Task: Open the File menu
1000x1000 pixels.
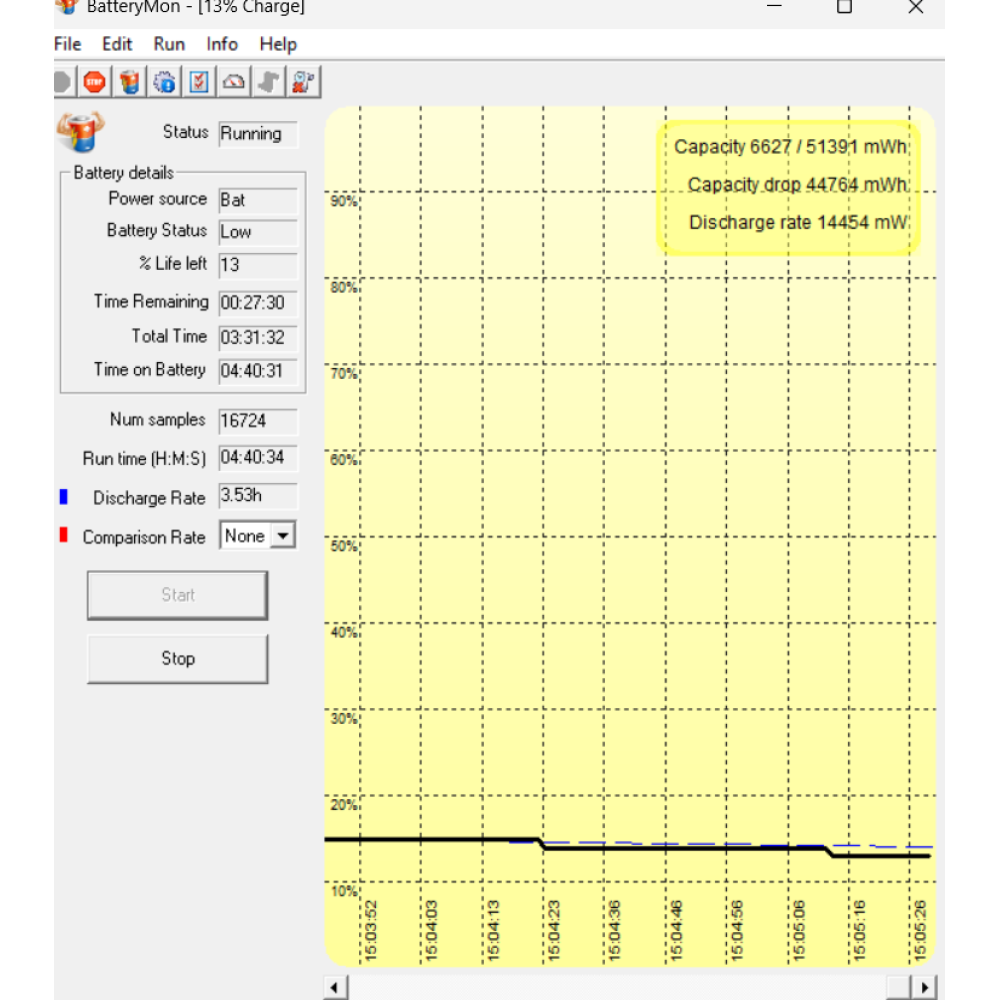Action: point(68,44)
